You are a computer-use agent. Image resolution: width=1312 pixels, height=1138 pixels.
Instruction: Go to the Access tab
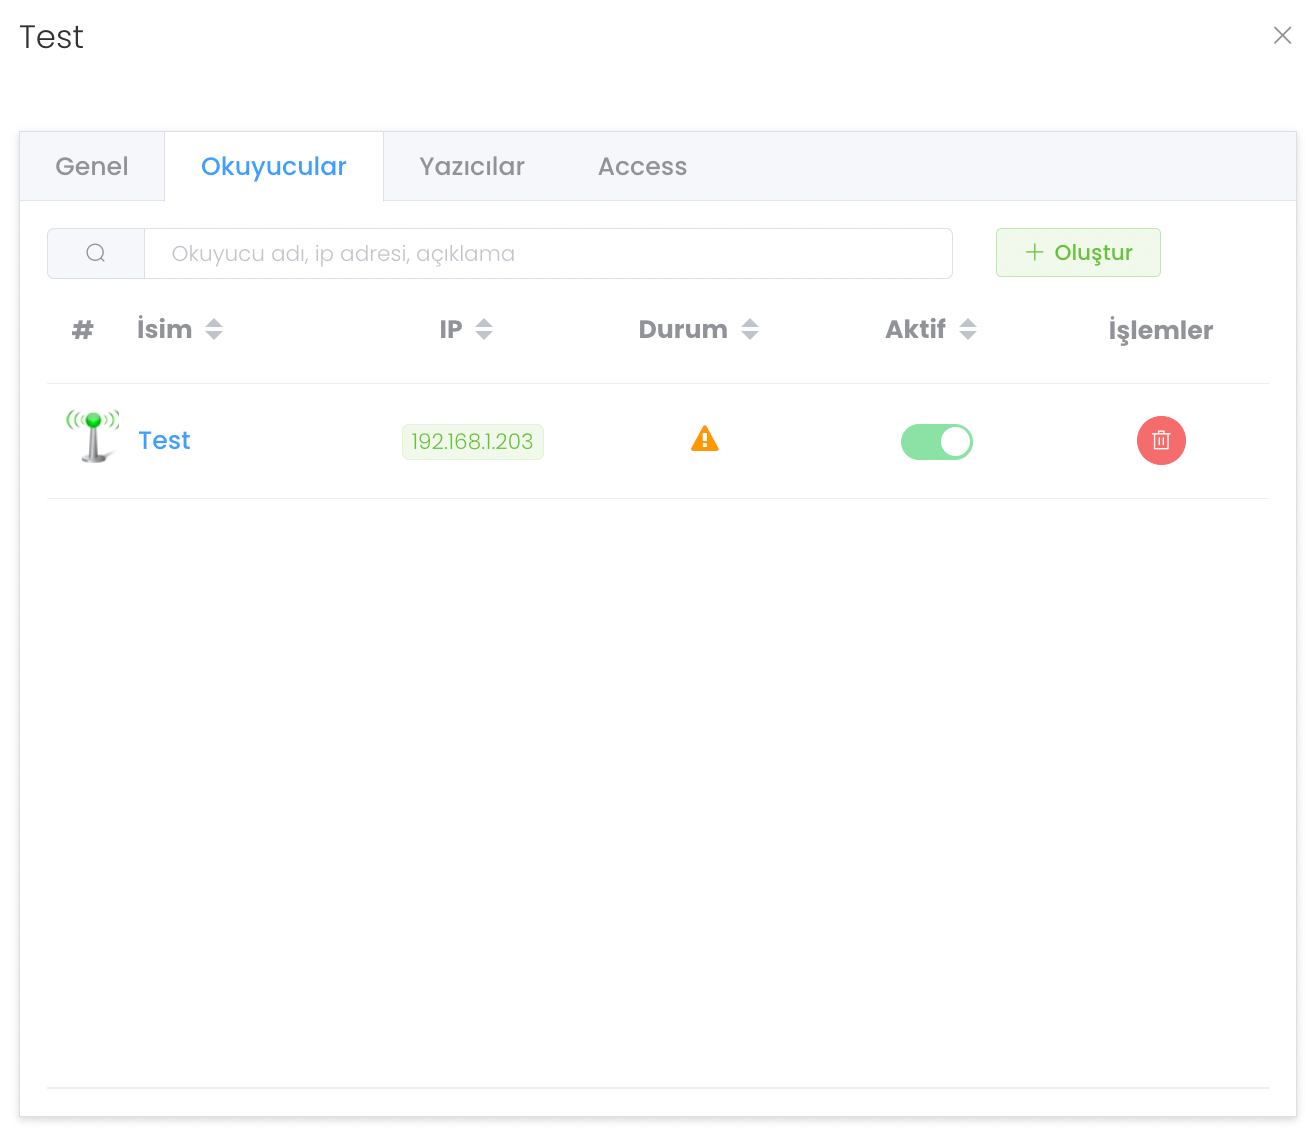642,167
